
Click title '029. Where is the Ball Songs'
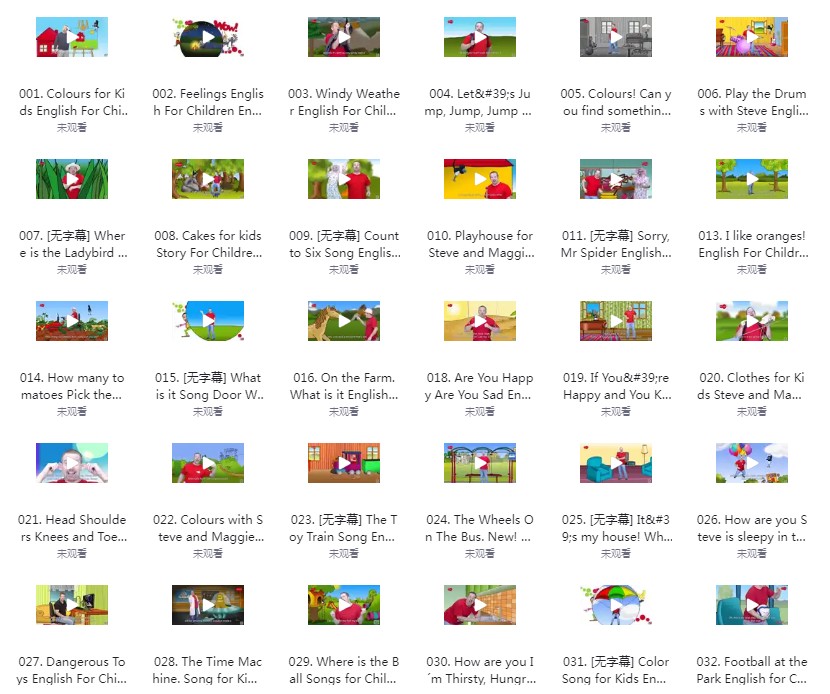pyautogui.click(x=344, y=670)
